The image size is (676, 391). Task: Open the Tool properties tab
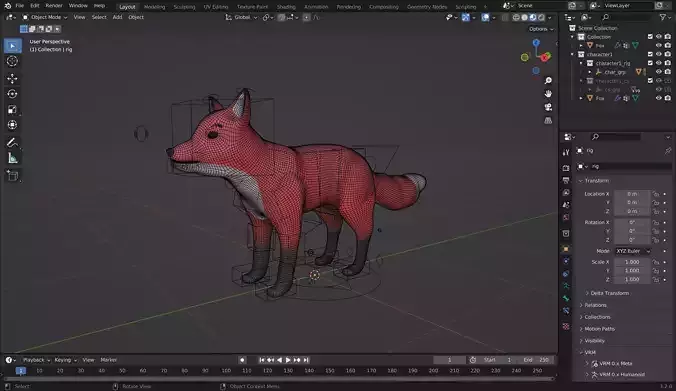566,152
